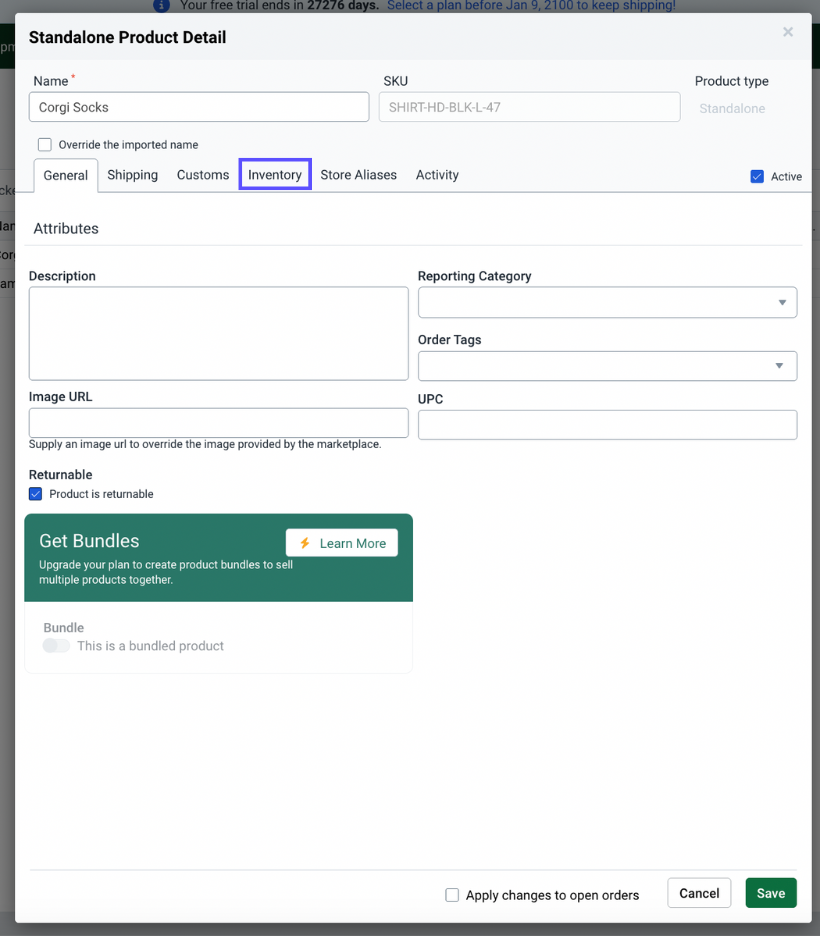The width and height of the screenshot is (820, 936).
Task: Uncheck the Active checkbox
Action: tap(757, 177)
